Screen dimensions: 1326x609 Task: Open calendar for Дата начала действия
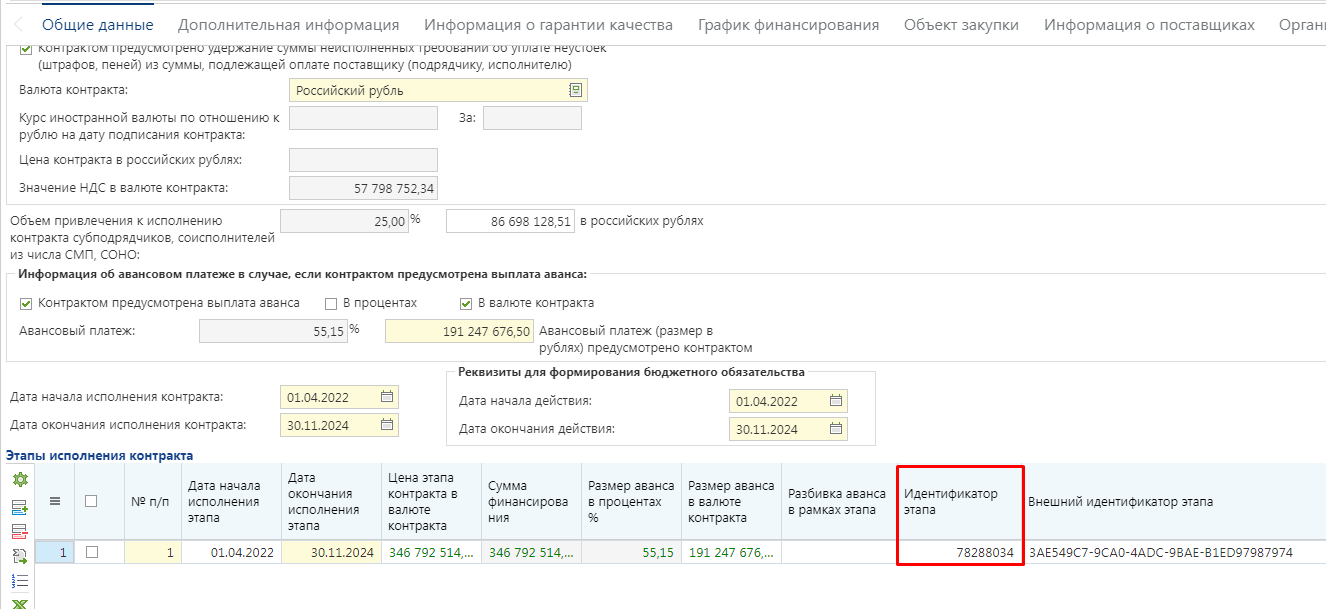point(836,400)
